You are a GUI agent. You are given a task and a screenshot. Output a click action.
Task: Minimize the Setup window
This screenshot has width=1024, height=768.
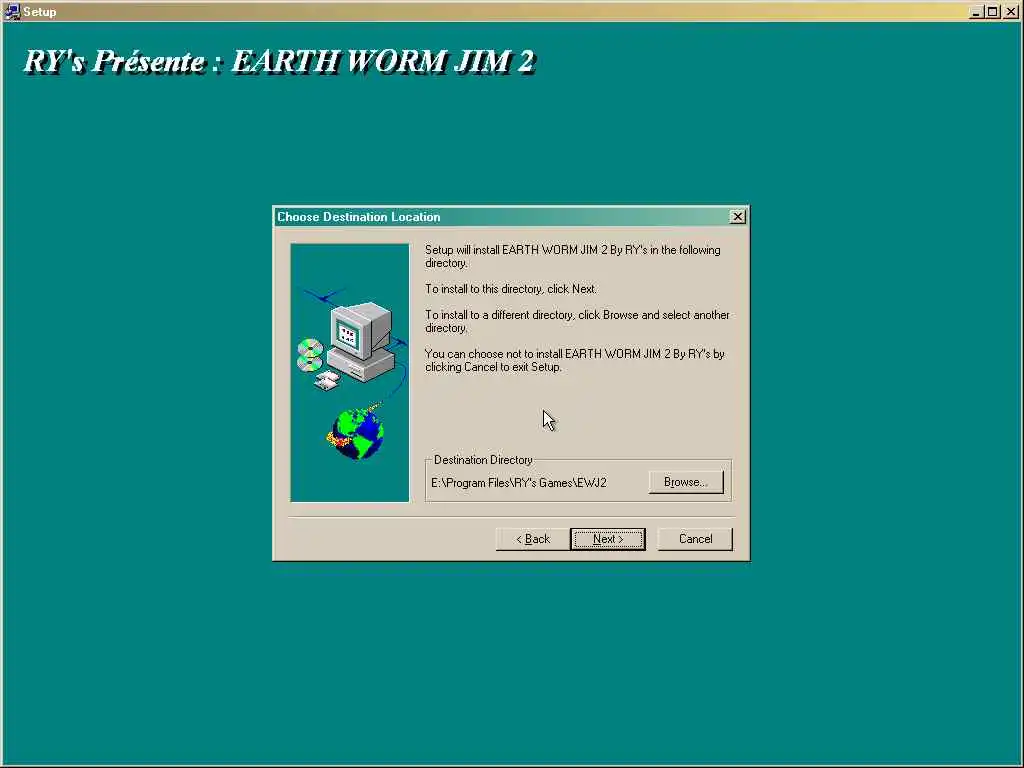click(x=976, y=12)
